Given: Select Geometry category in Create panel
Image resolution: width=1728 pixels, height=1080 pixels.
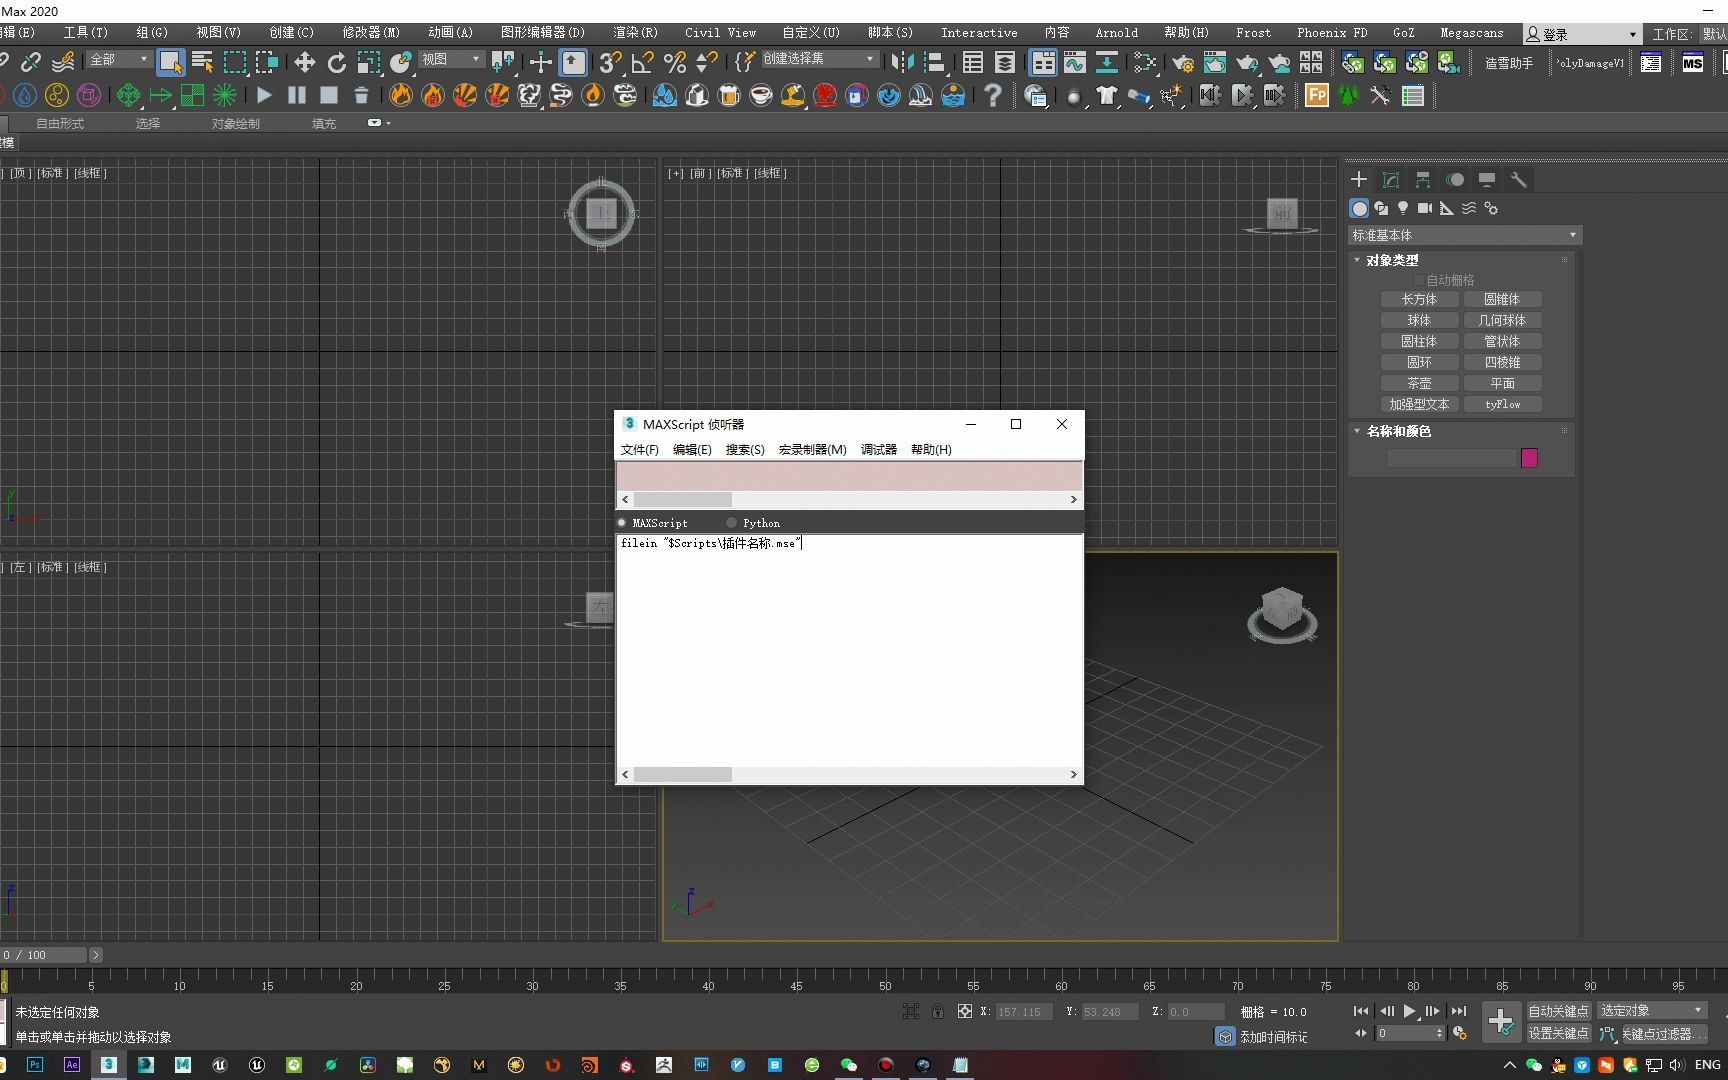Looking at the screenshot, I should [x=1359, y=208].
